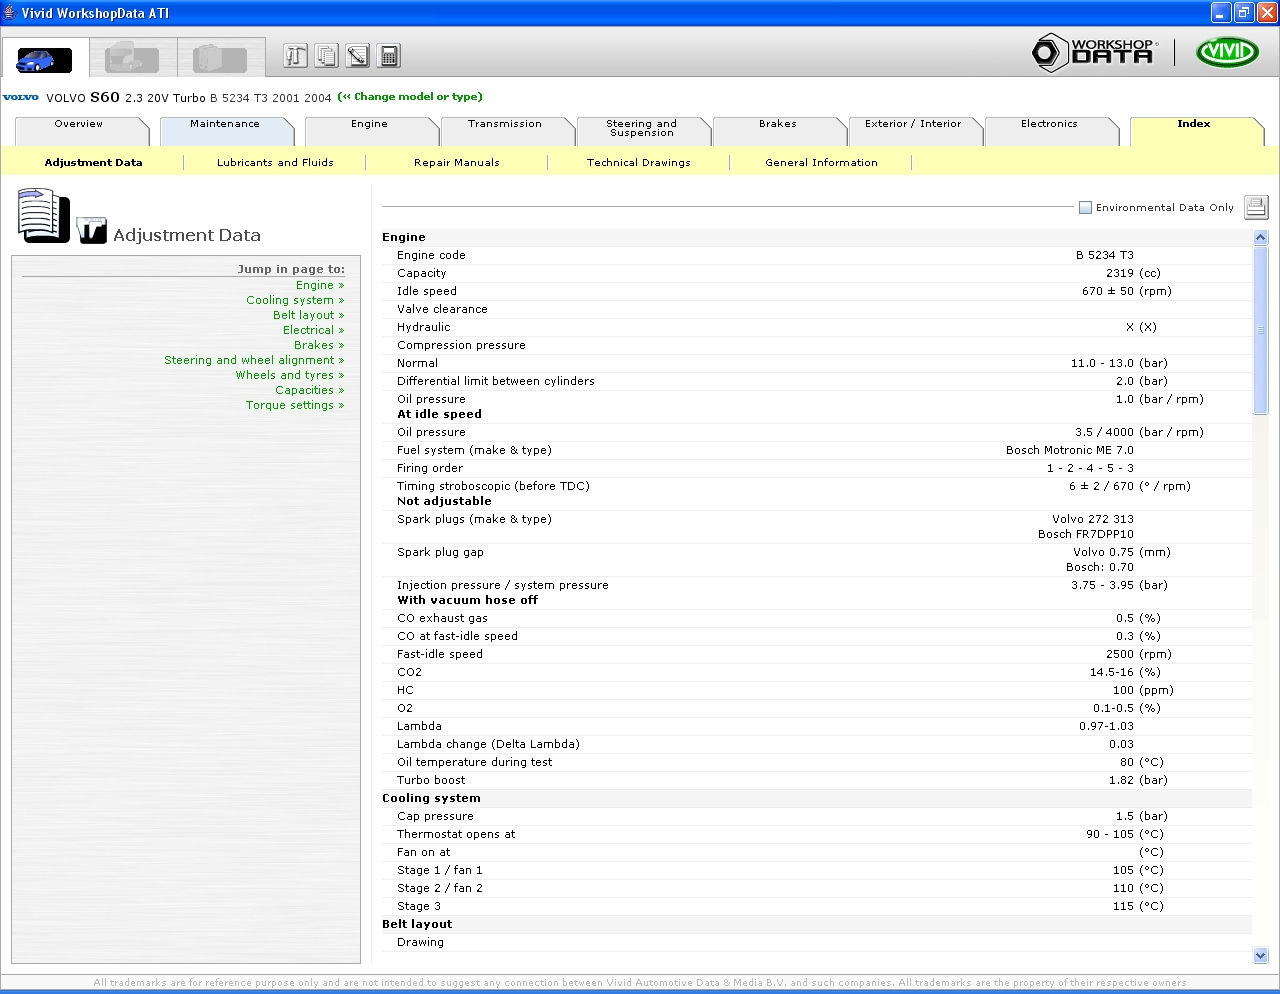Jump to the Electrical section
1280x994 pixels.
[x=314, y=330]
